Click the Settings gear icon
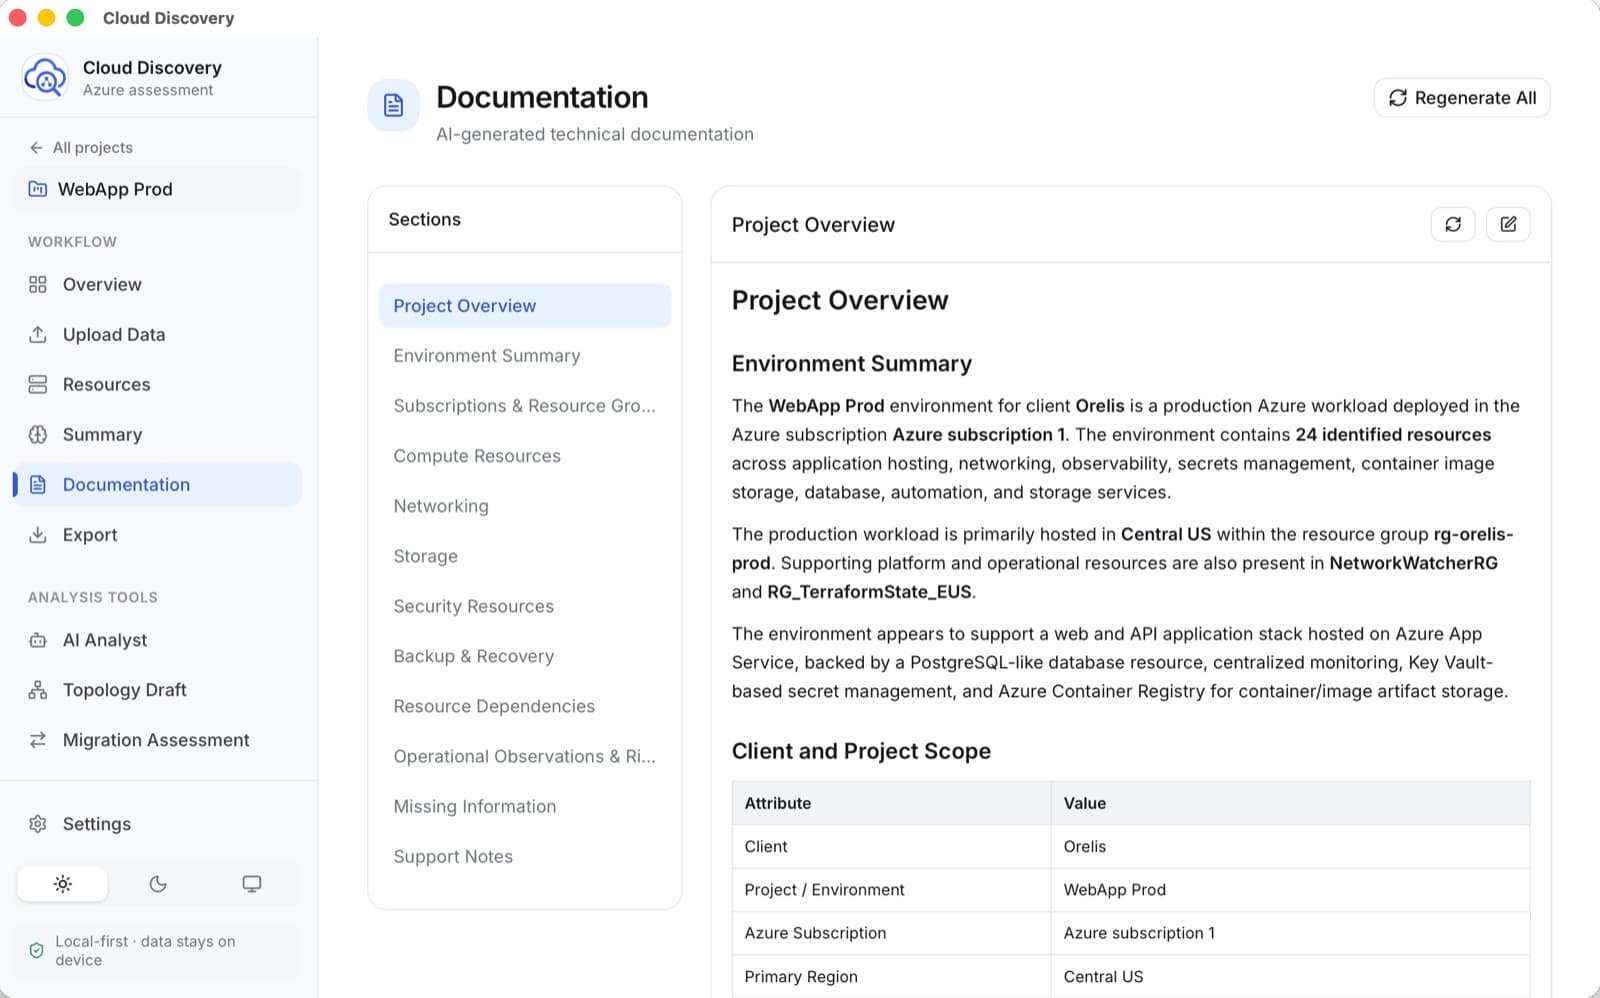Viewport: 1600px width, 998px height. (x=38, y=824)
